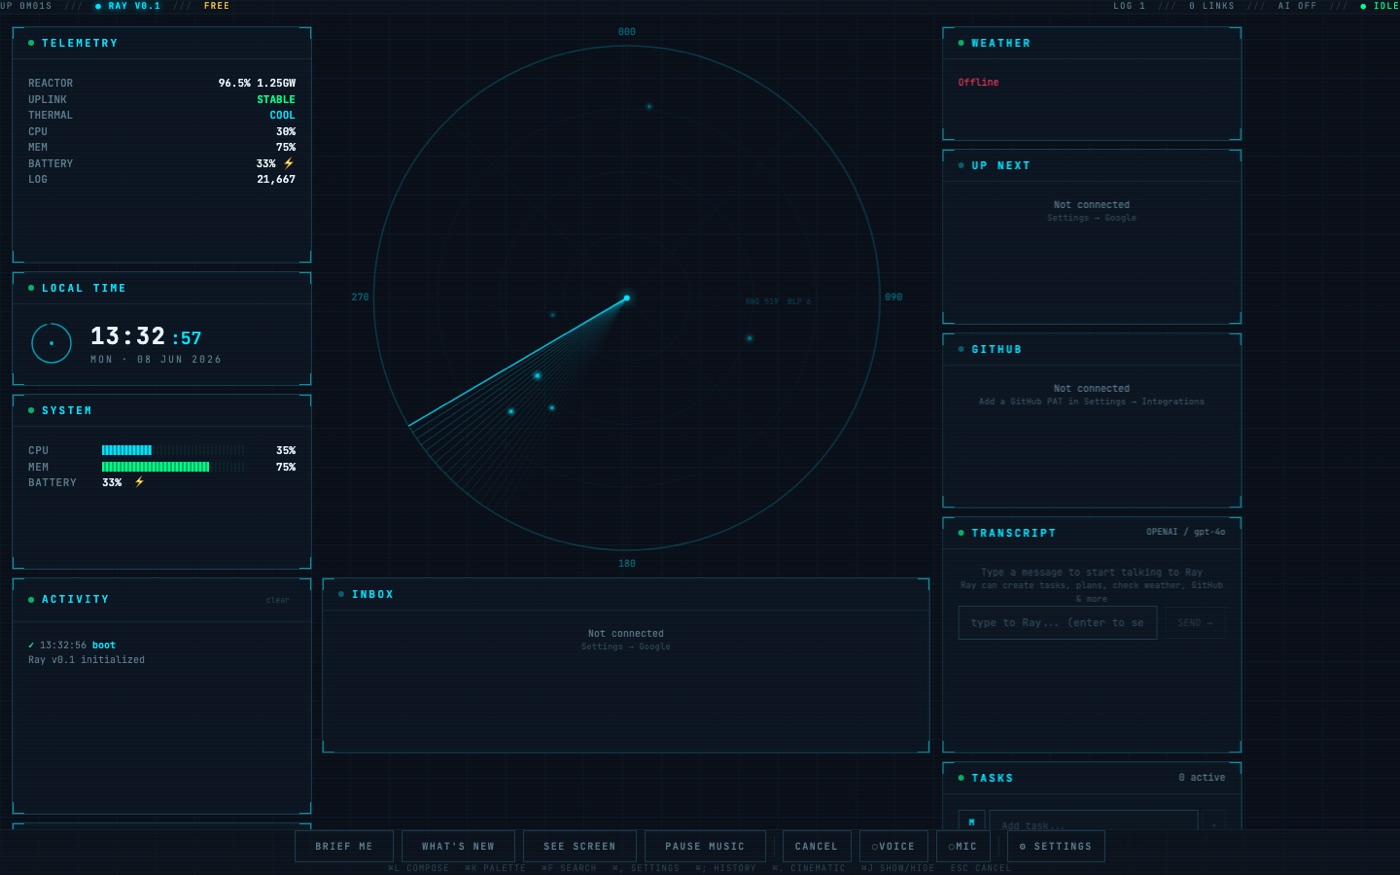
Task: Click the CPU usage bar in System
Action: tap(173, 451)
